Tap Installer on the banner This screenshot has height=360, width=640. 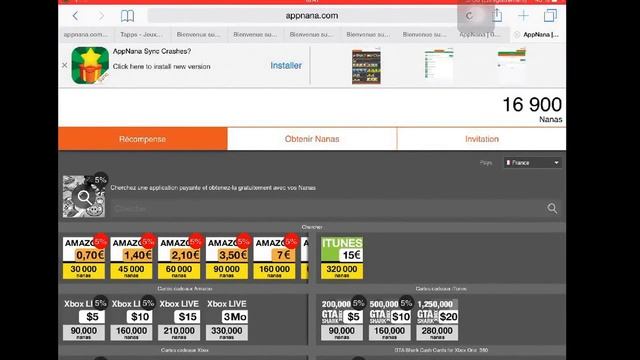click(286, 65)
